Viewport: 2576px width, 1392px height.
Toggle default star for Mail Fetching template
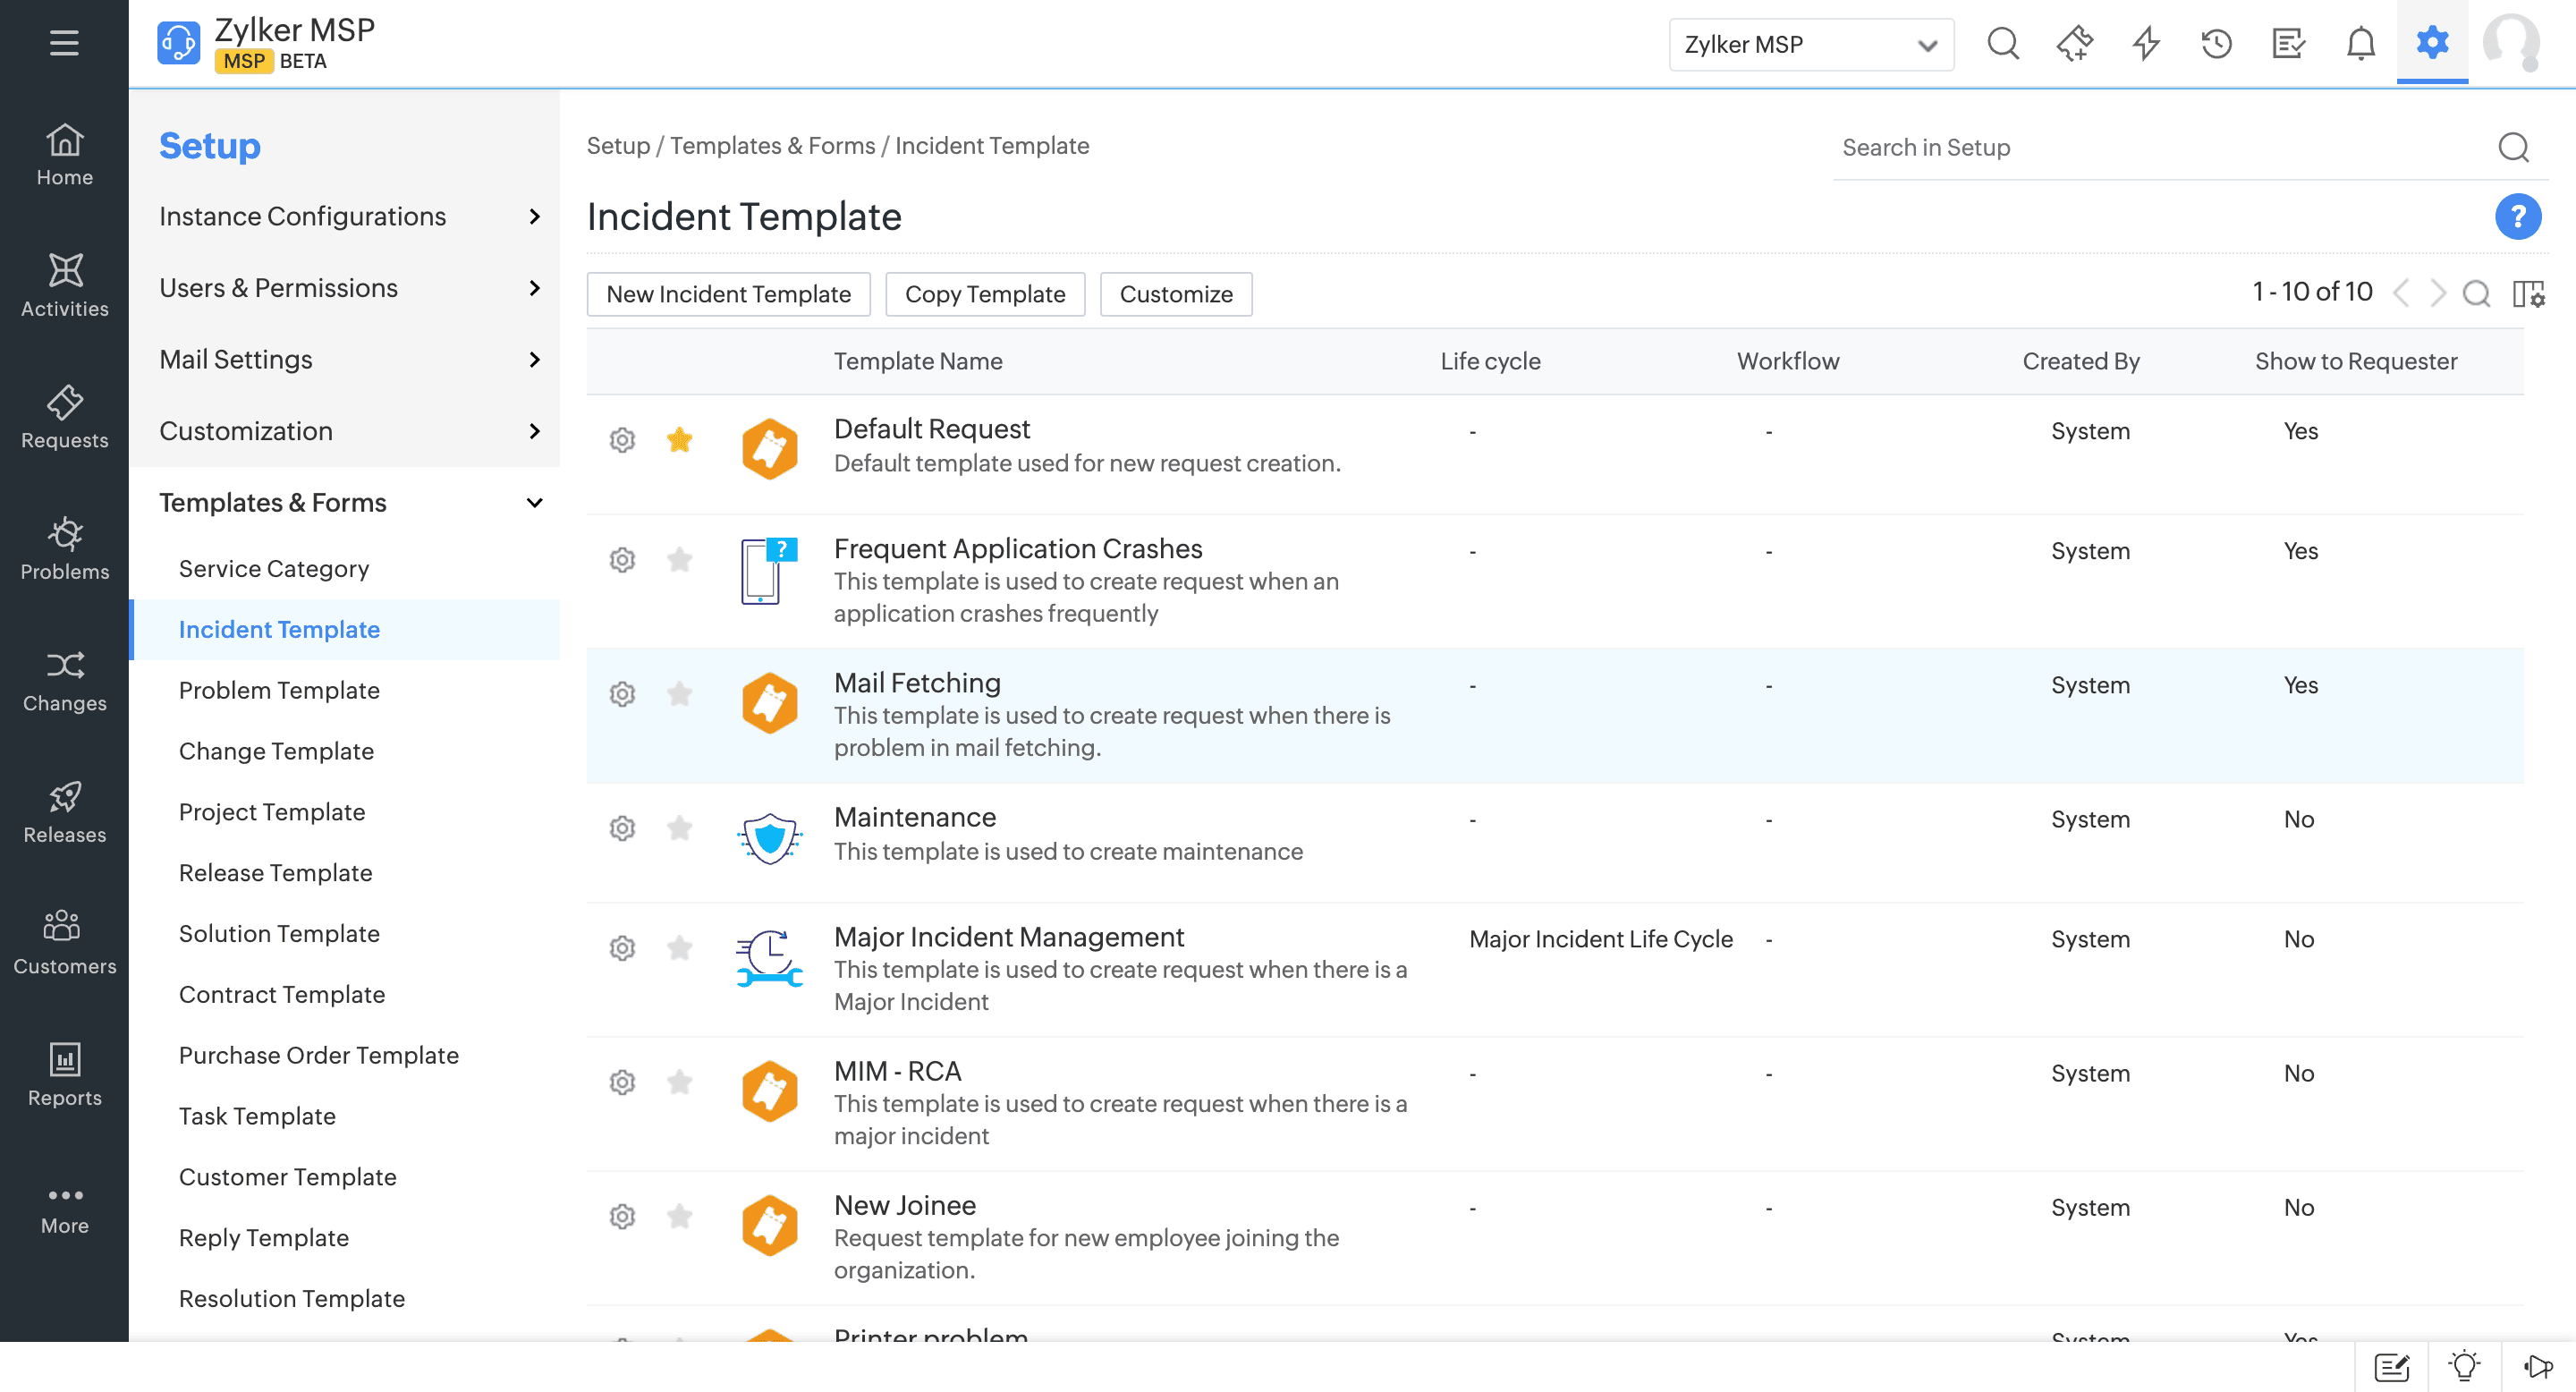tap(679, 693)
